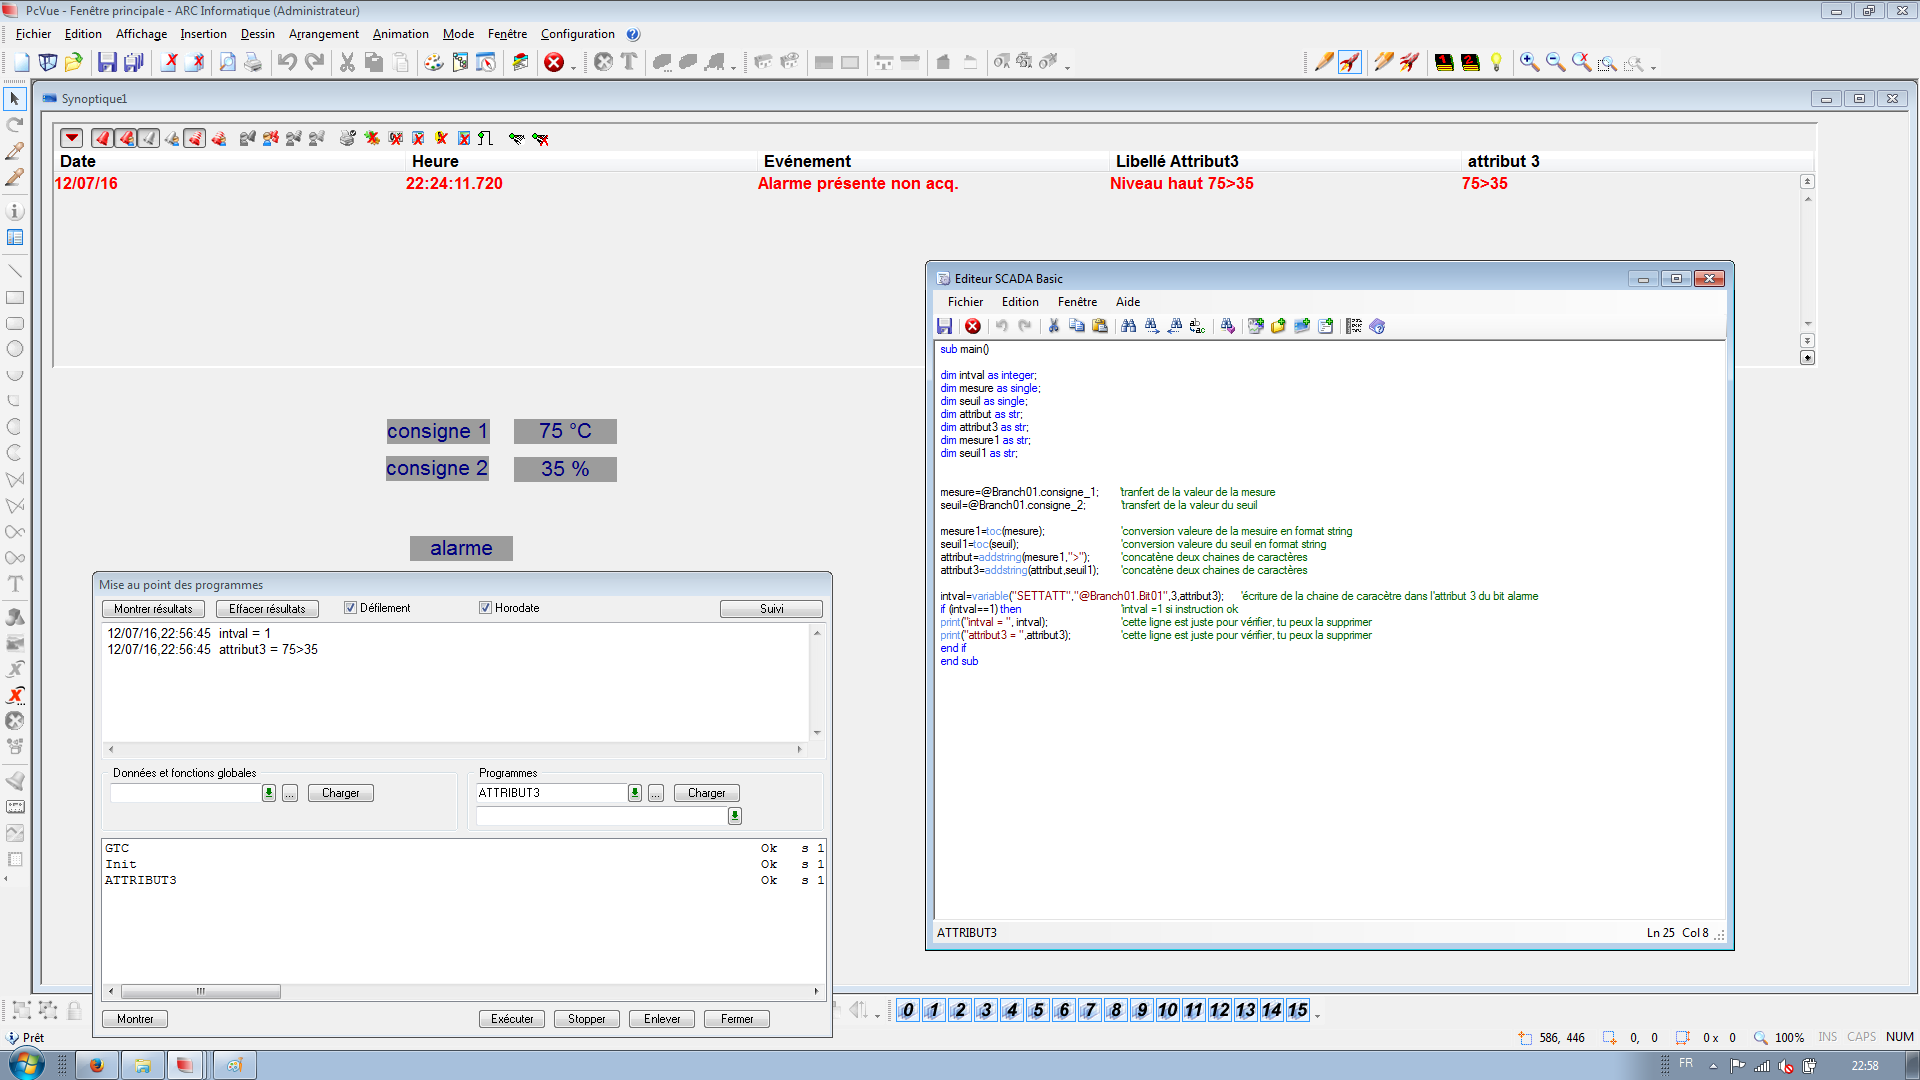Click the horizontal scrollbar of program list
The width and height of the screenshot is (1920, 1080).
(x=200, y=992)
